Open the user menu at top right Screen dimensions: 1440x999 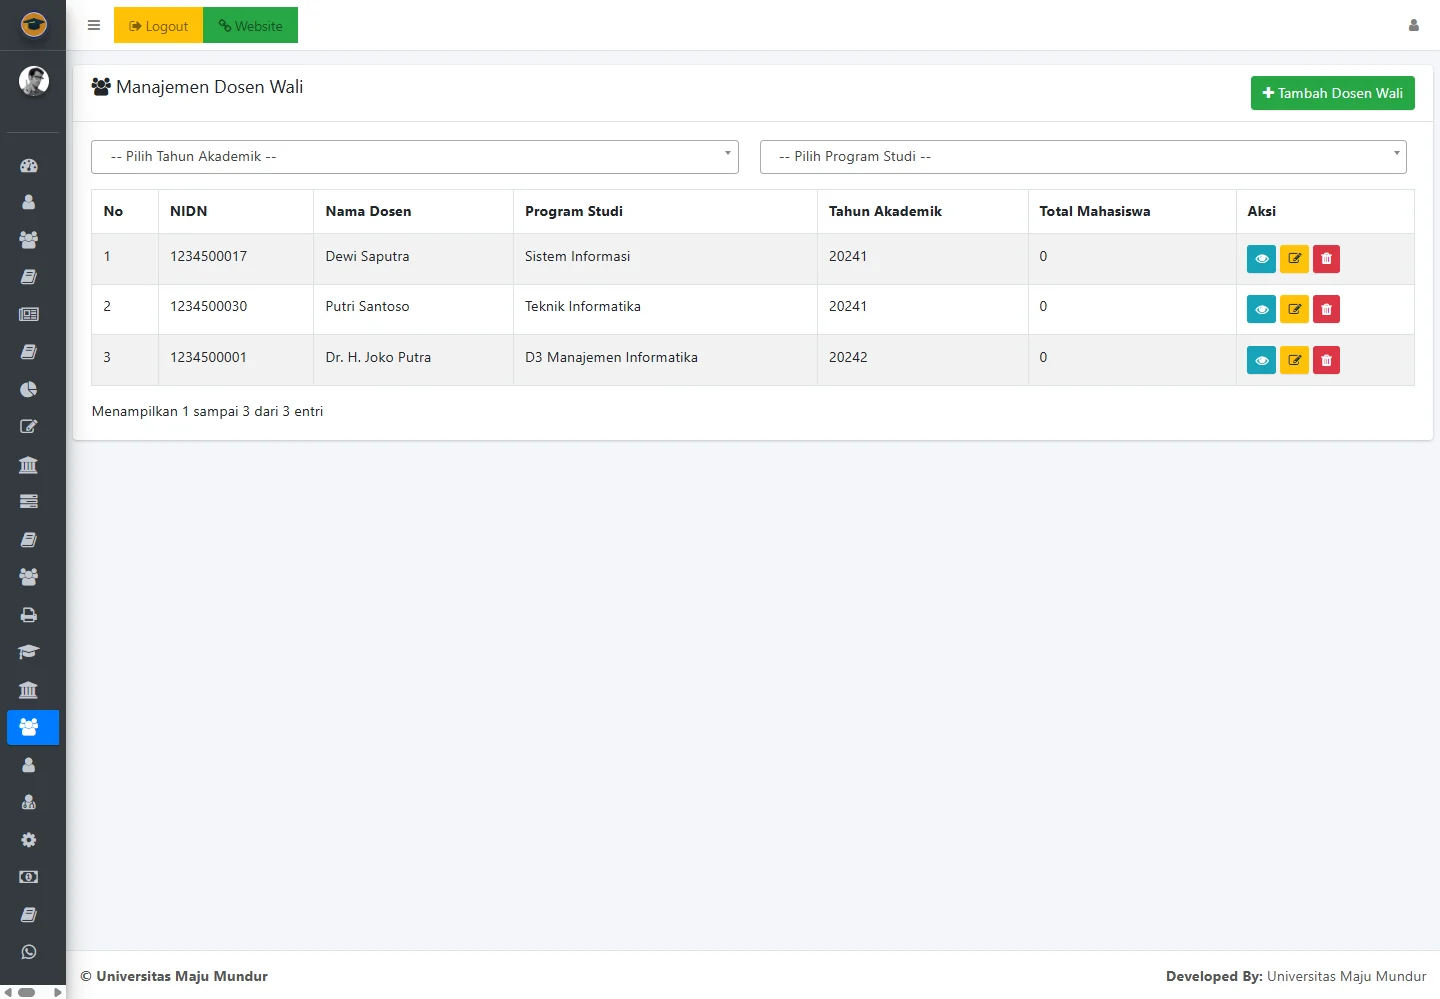tap(1413, 26)
